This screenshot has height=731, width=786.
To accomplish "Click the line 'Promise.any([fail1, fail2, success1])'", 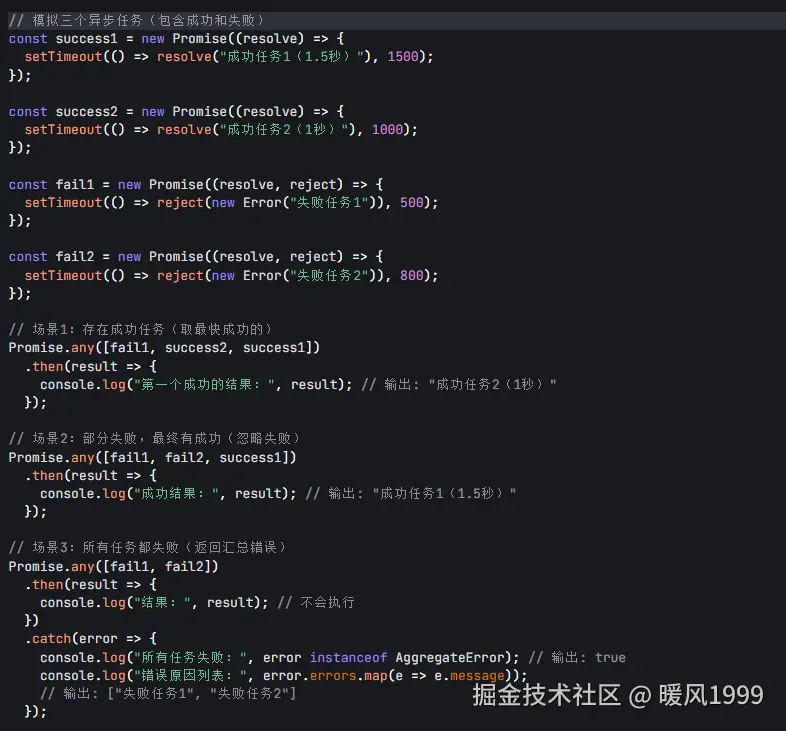I will [x=152, y=457].
